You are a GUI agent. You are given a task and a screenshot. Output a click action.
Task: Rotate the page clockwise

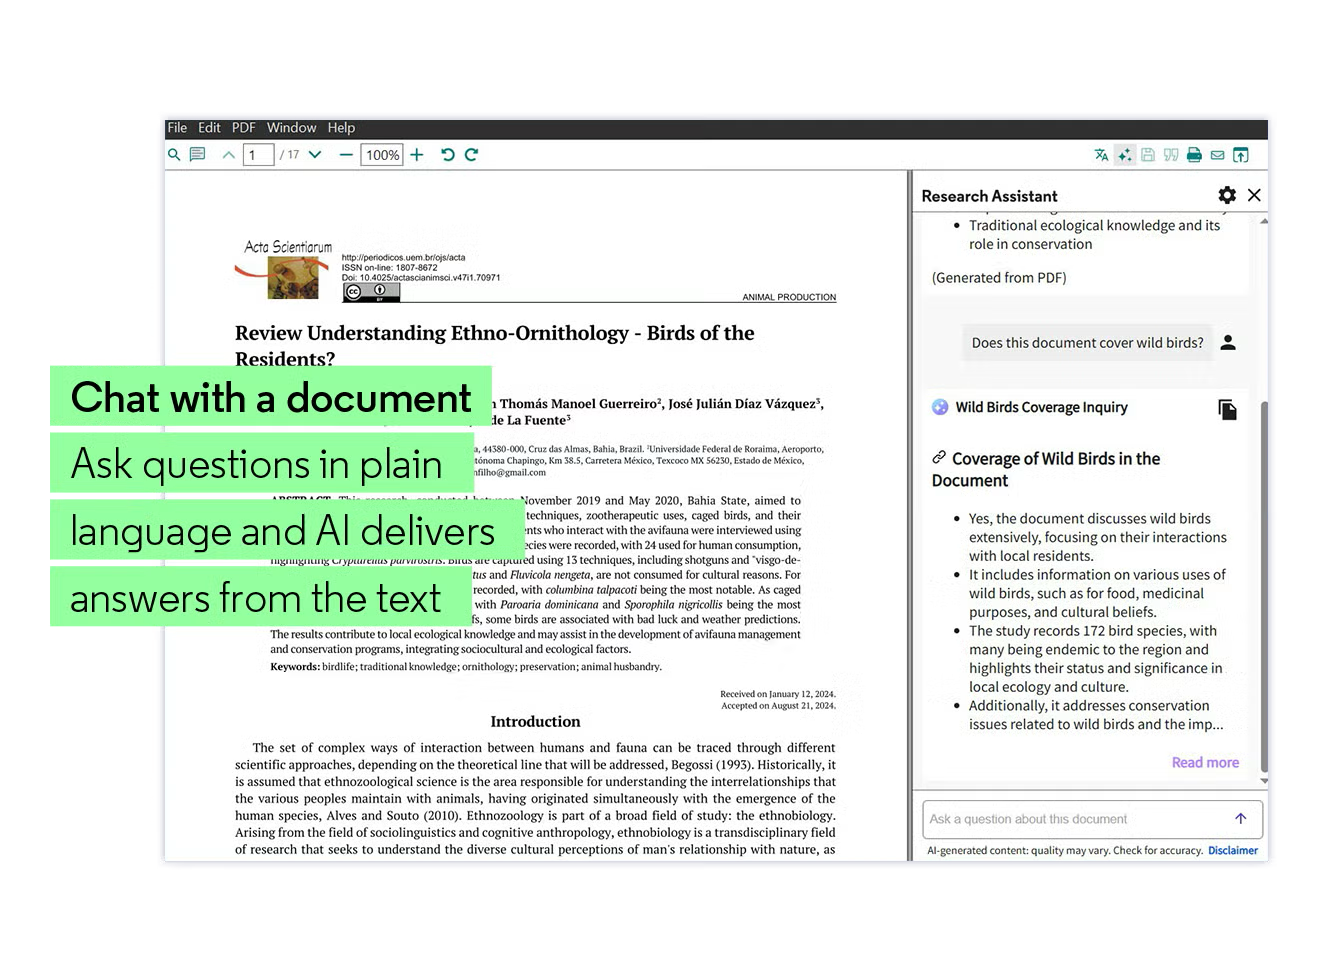click(472, 155)
